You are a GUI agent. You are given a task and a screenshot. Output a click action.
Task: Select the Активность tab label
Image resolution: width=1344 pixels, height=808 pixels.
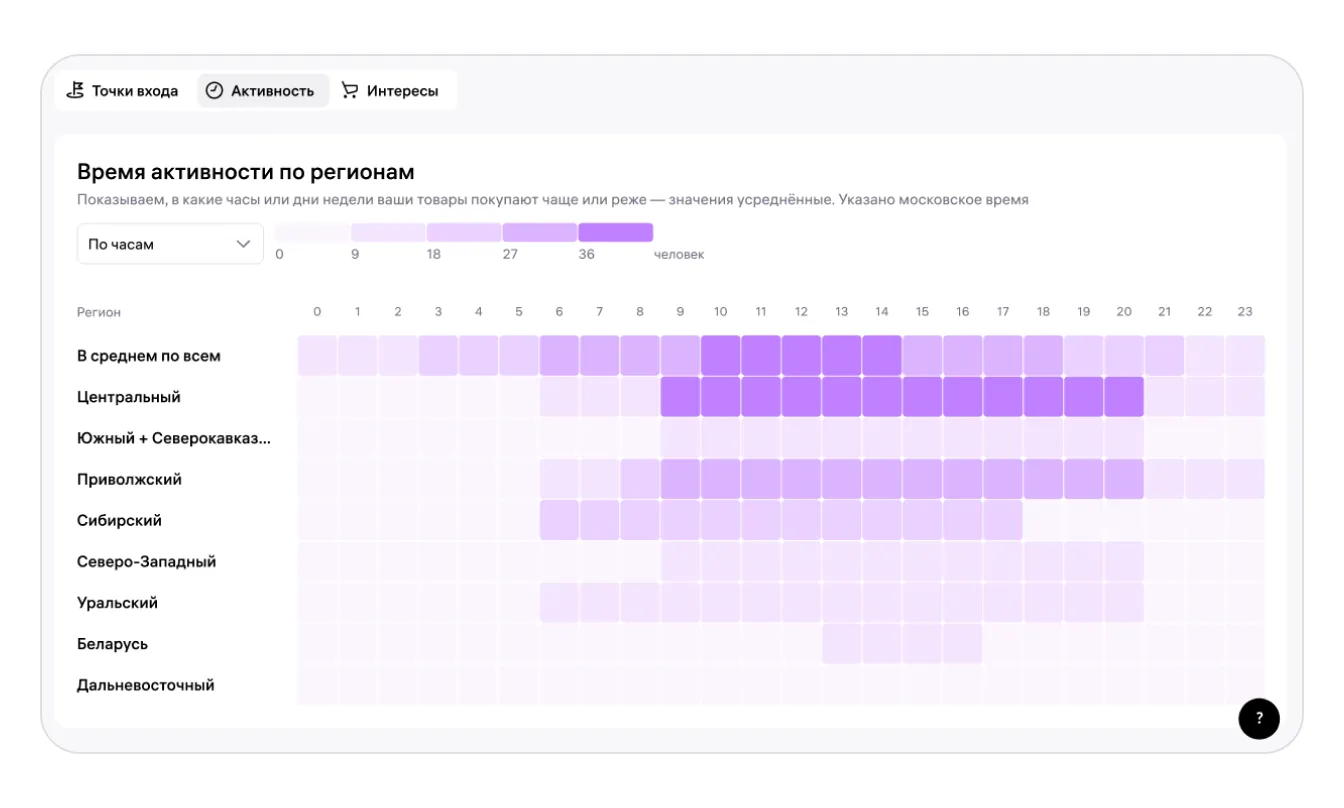(x=272, y=91)
